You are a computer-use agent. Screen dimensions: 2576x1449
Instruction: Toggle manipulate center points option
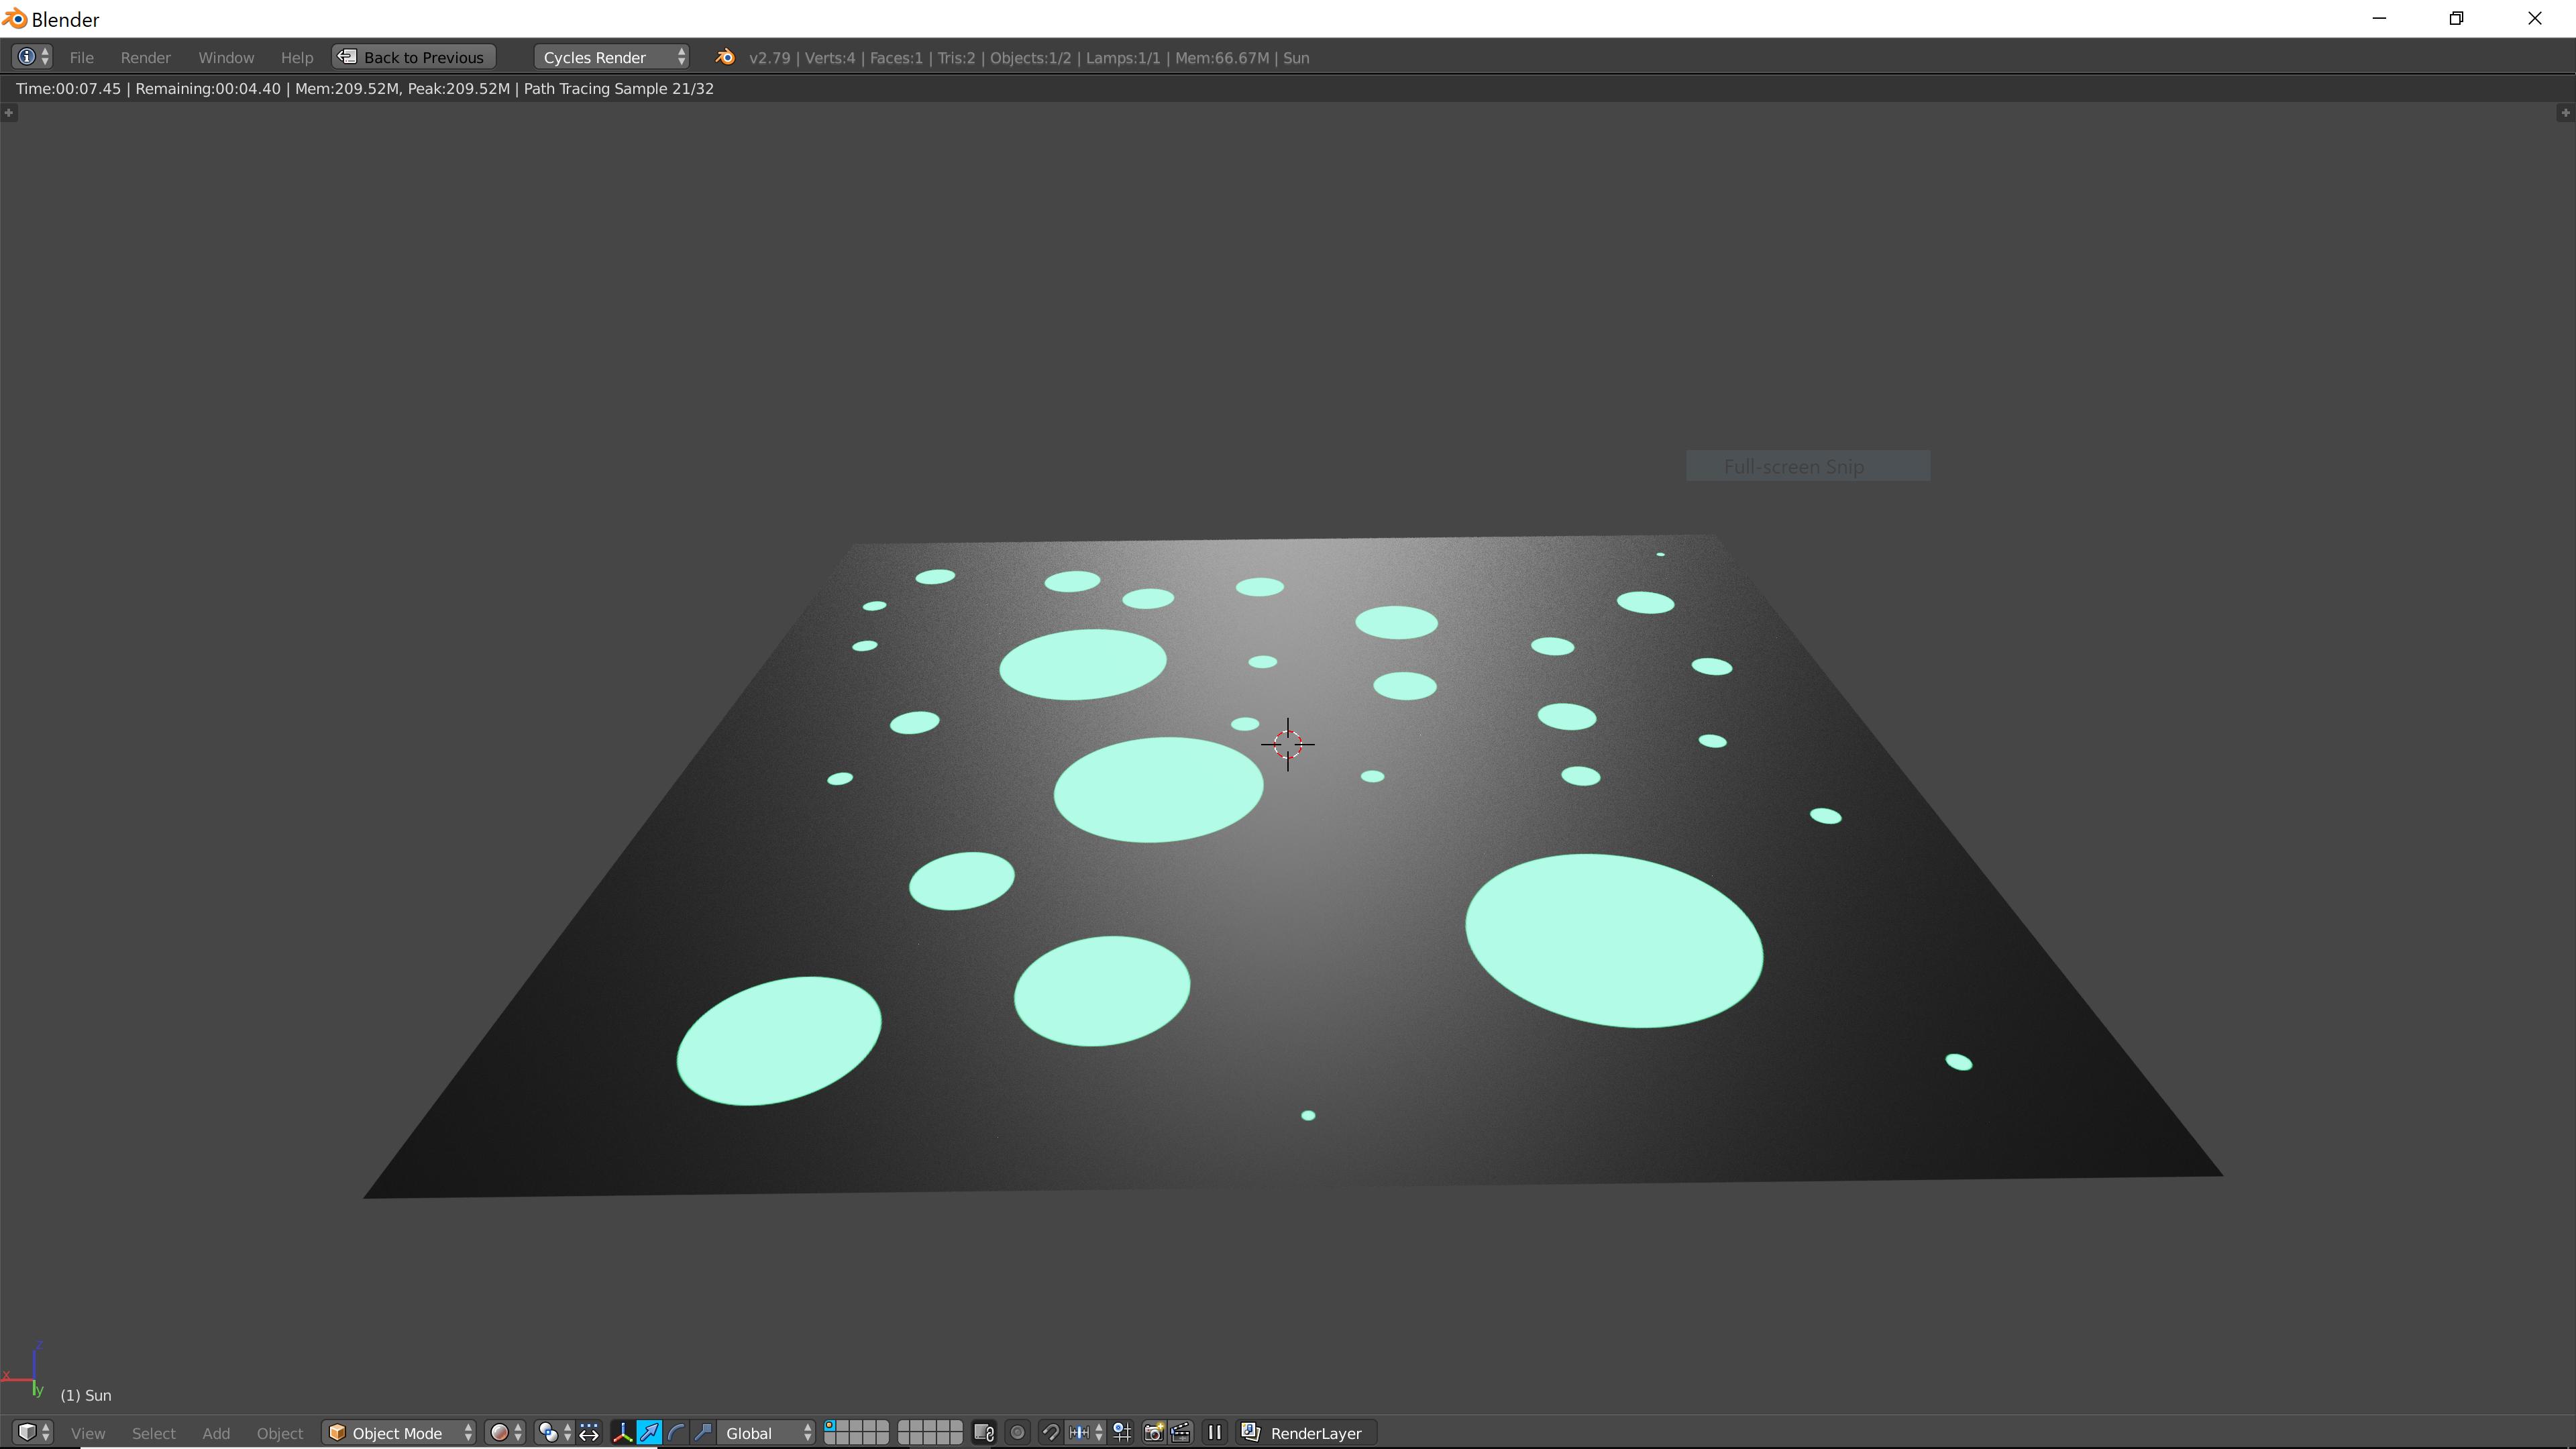pyautogui.click(x=589, y=1432)
